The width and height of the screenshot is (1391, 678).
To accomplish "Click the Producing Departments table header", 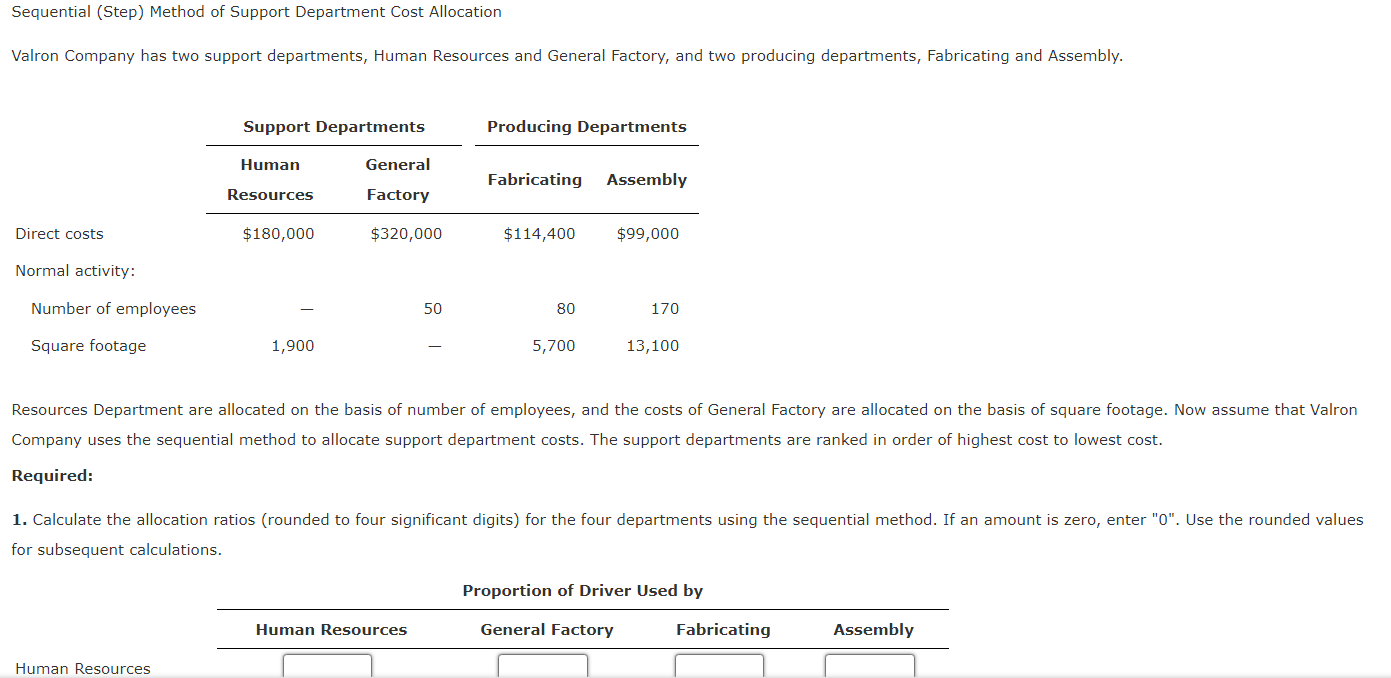I will [x=587, y=127].
